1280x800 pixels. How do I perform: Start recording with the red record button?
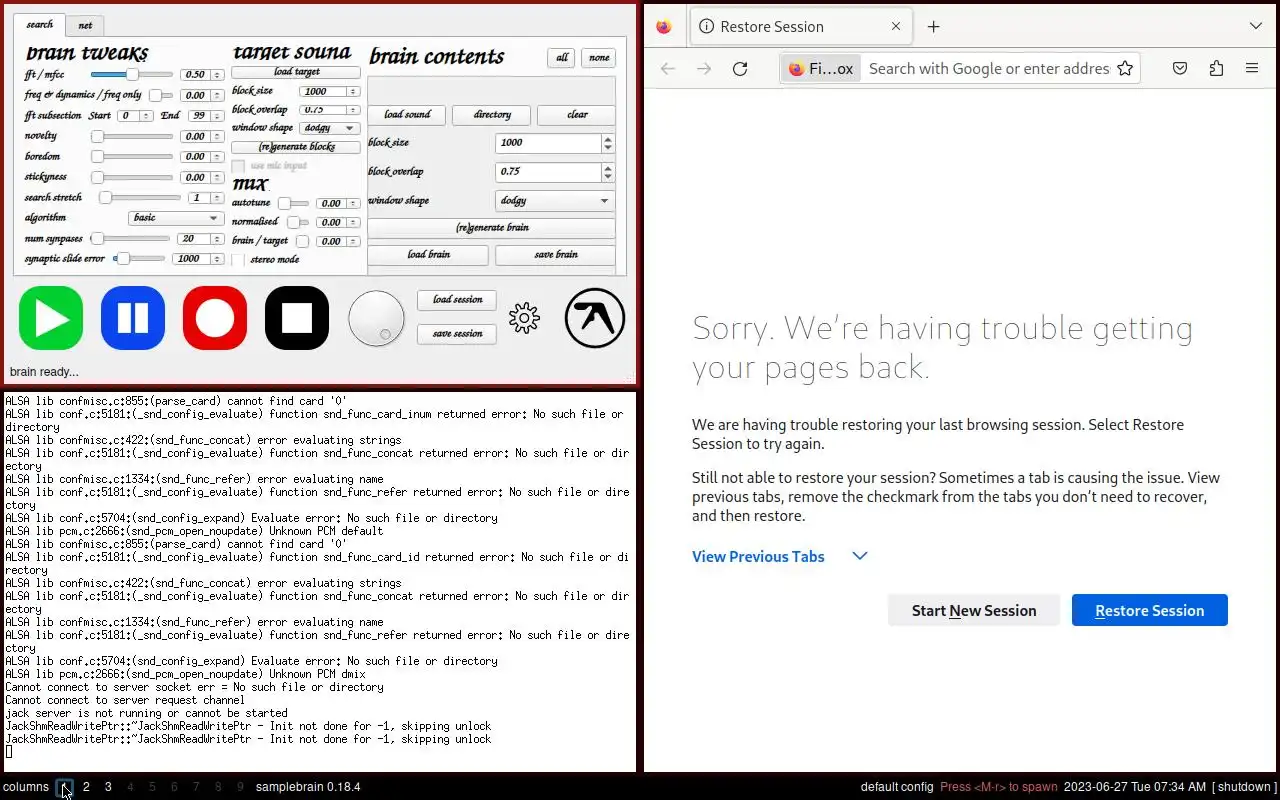point(215,318)
